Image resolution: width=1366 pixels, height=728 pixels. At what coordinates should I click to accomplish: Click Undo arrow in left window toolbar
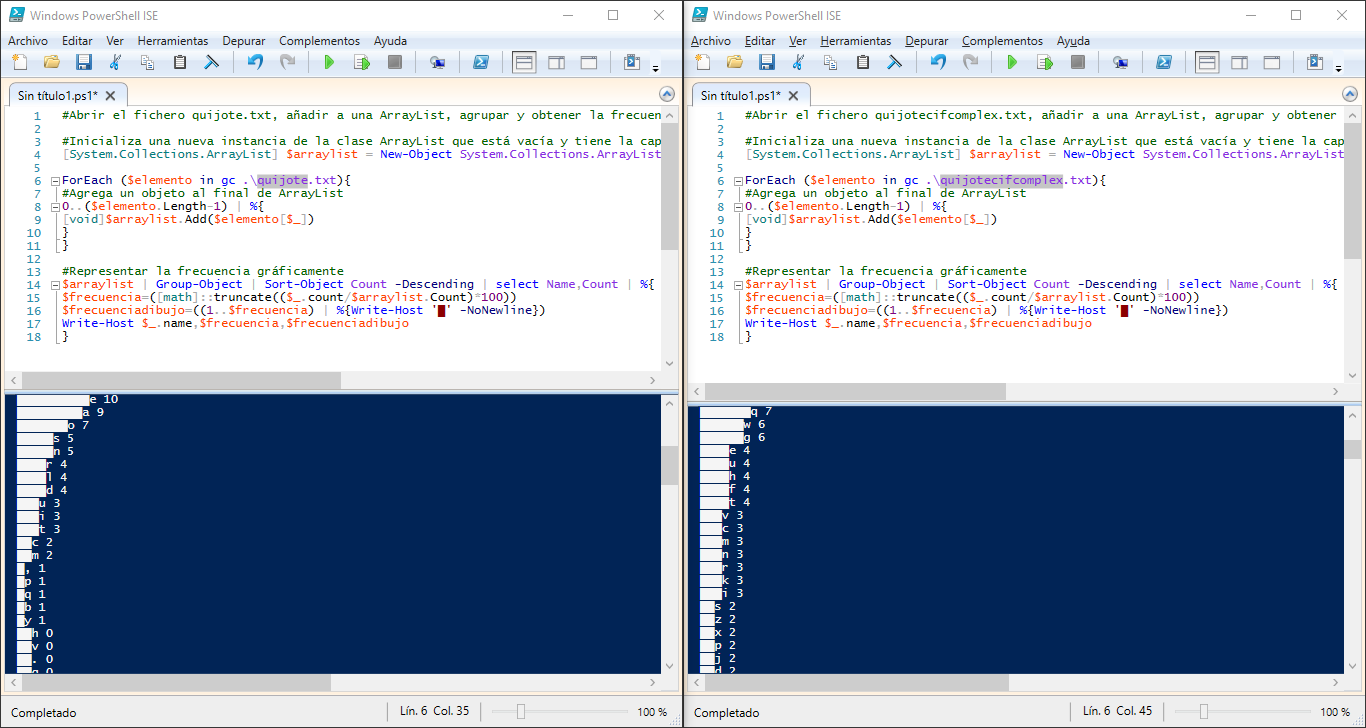(x=255, y=63)
